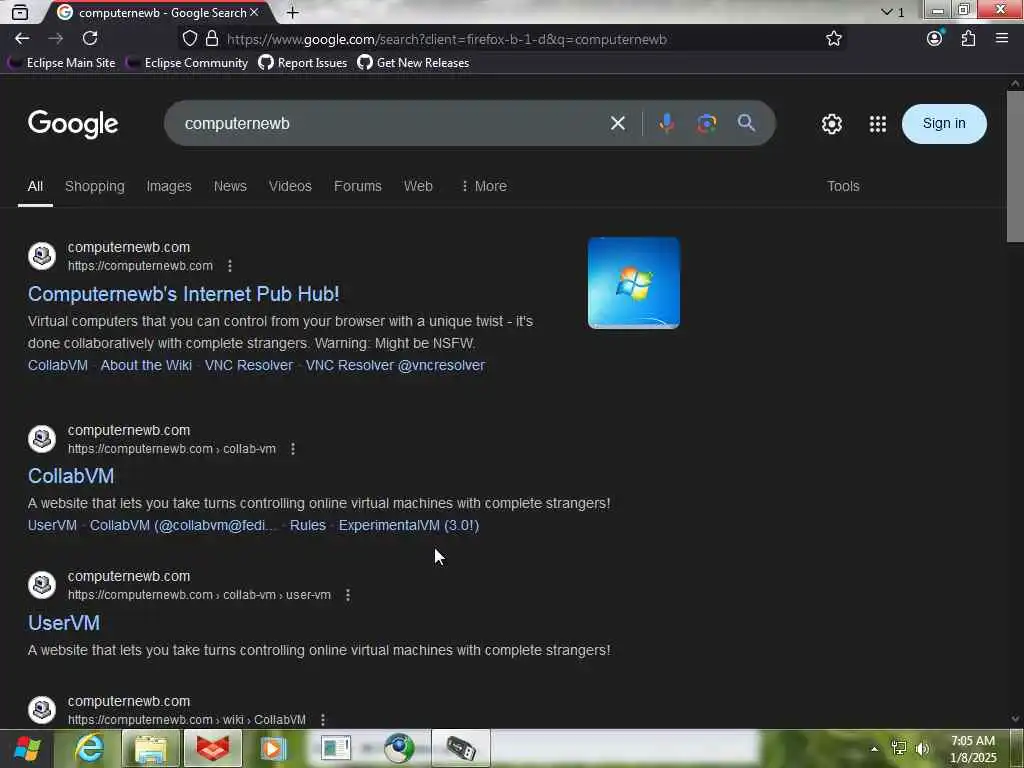1024x768 pixels.
Task: Open options dots beside the wiki CollabVM URL
Action: [x=323, y=720]
